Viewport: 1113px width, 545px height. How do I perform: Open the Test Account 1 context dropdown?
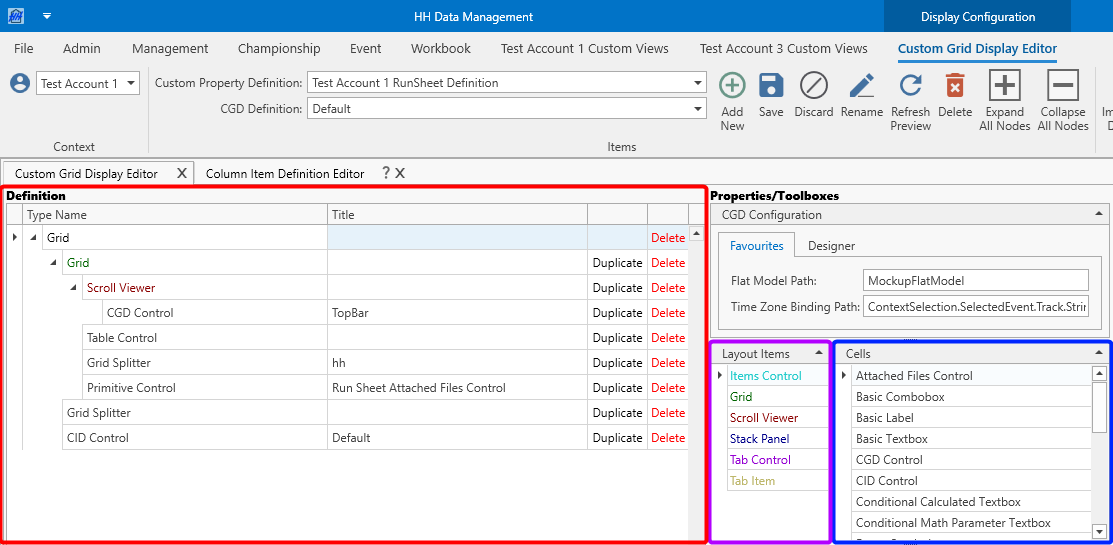tap(131, 83)
